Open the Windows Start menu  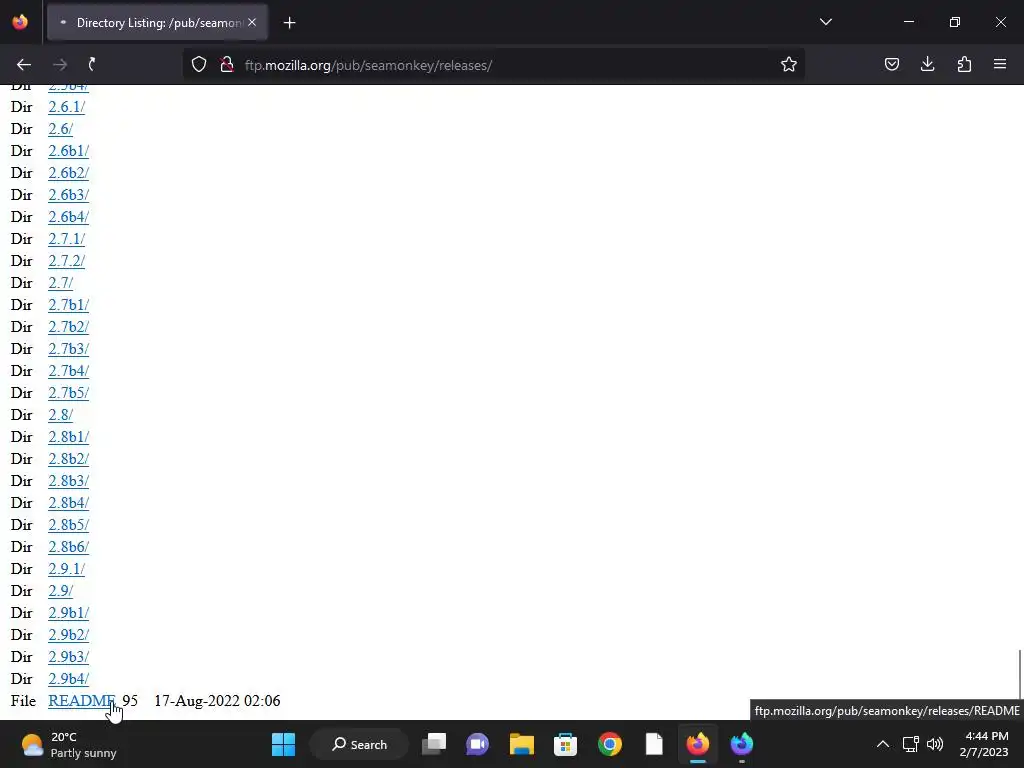(x=283, y=744)
